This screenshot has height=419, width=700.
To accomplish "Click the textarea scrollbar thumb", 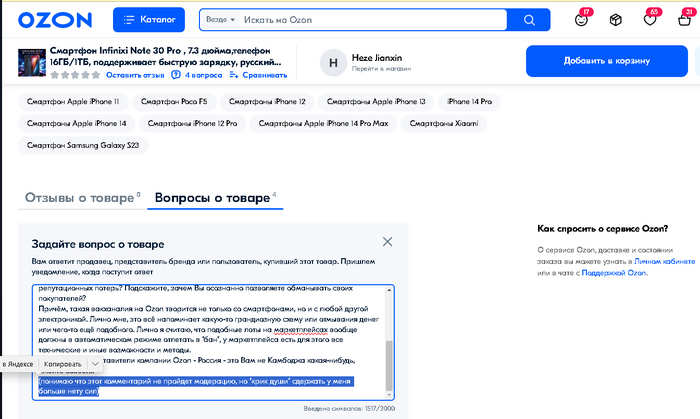I will pyautogui.click(x=389, y=366).
